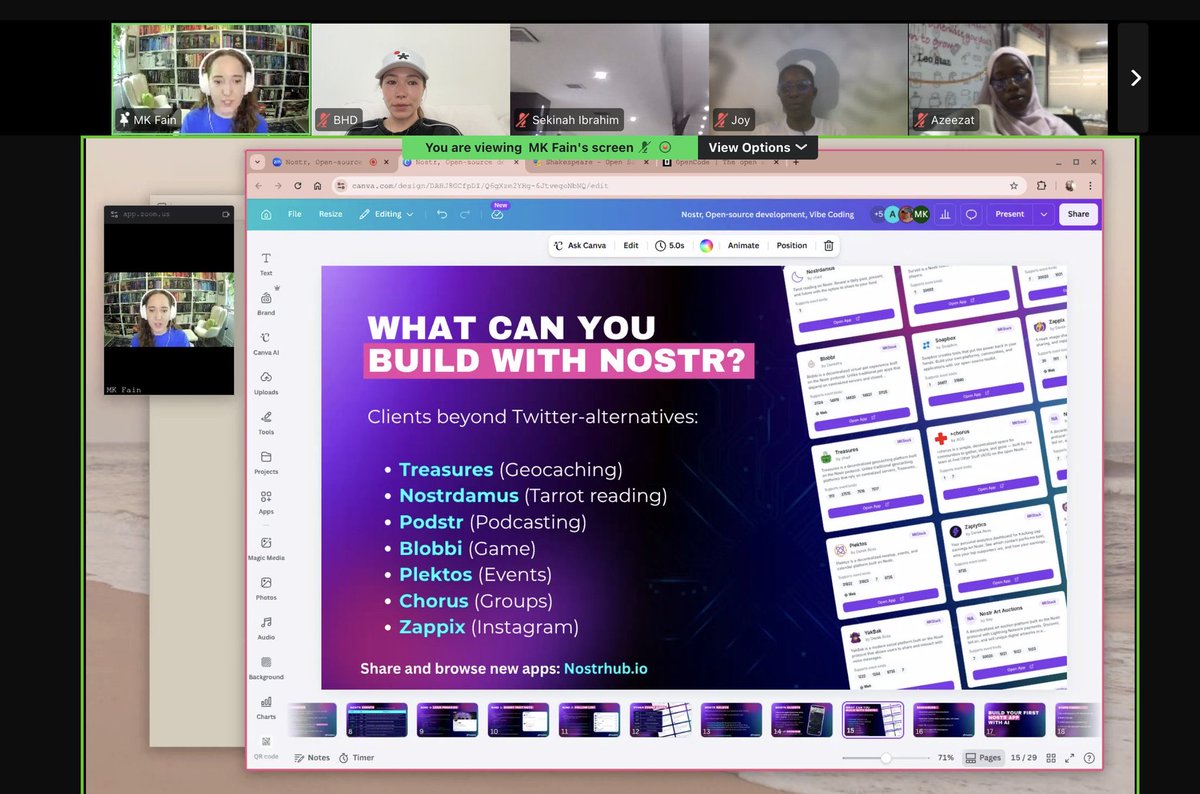The image size is (1200, 794).
Task: Switch to the Shakespeare browser tab
Action: [588, 161]
